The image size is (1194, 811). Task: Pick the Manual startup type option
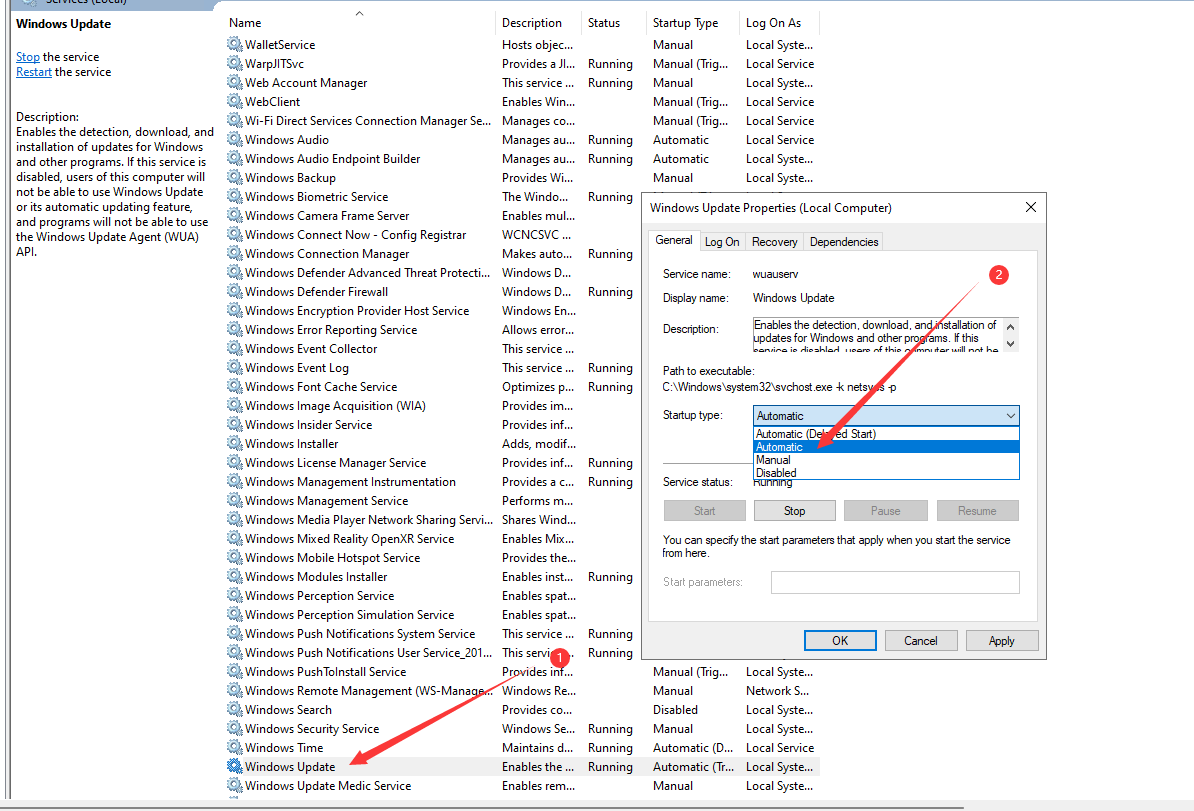(x=774, y=460)
